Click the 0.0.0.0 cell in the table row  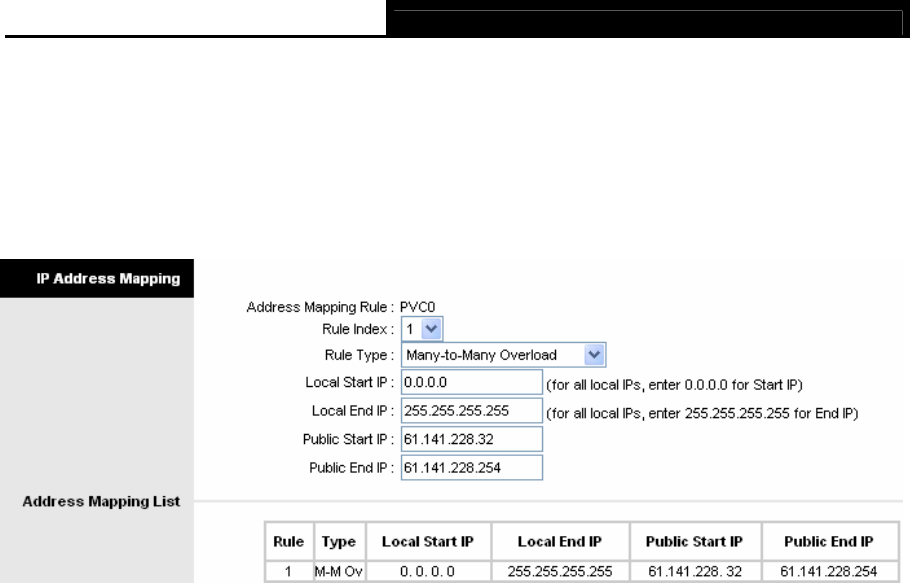pyautogui.click(x=428, y=571)
